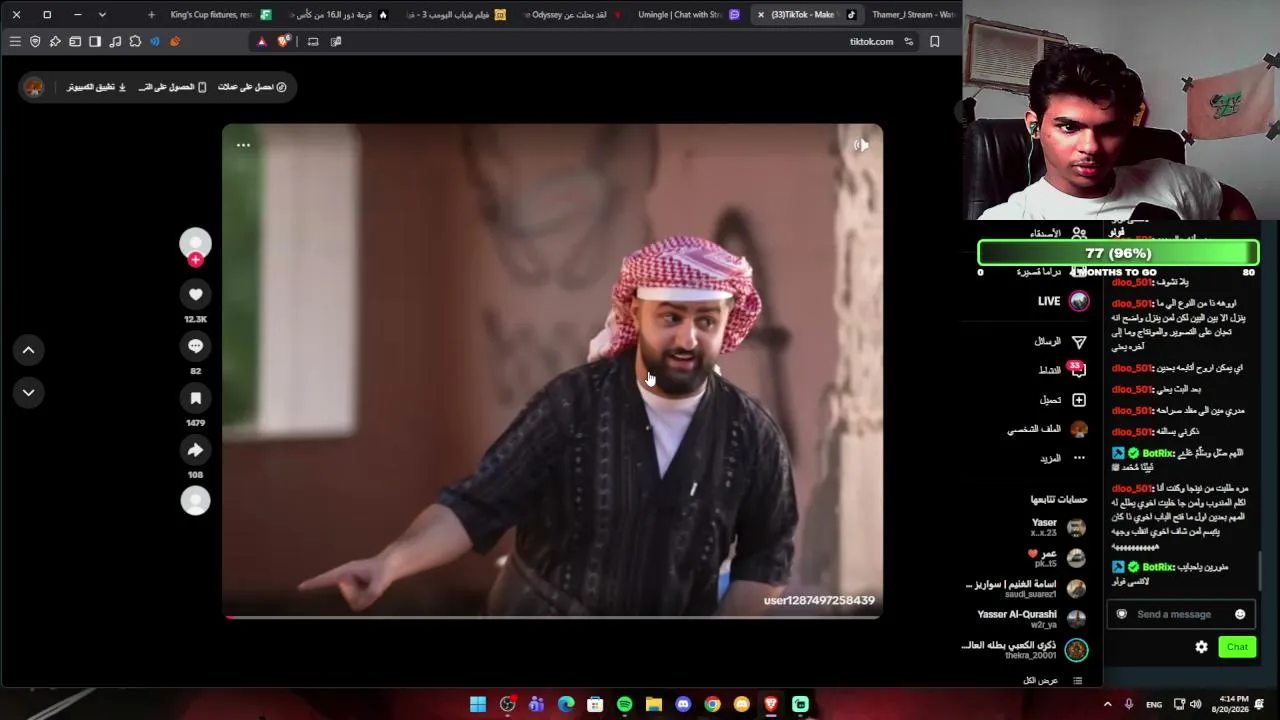Go to the next video with the down arrow

[28, 393]
